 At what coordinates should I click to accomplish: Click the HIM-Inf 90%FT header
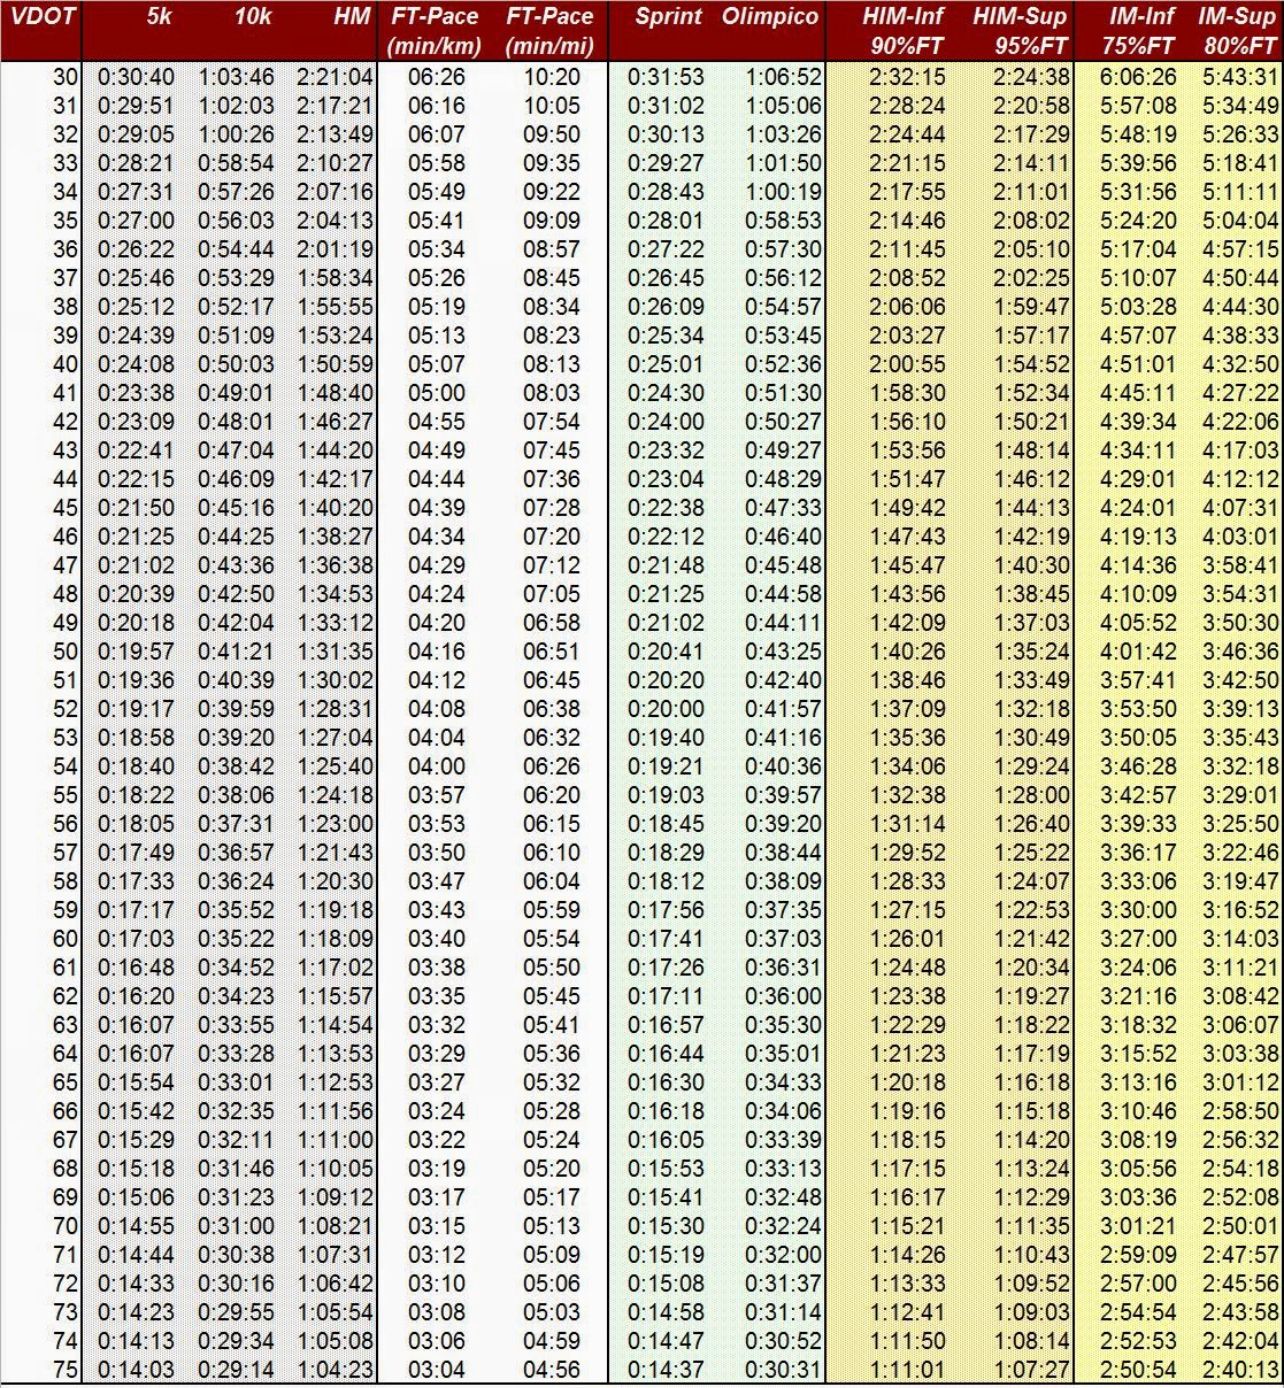pos(903,31)
